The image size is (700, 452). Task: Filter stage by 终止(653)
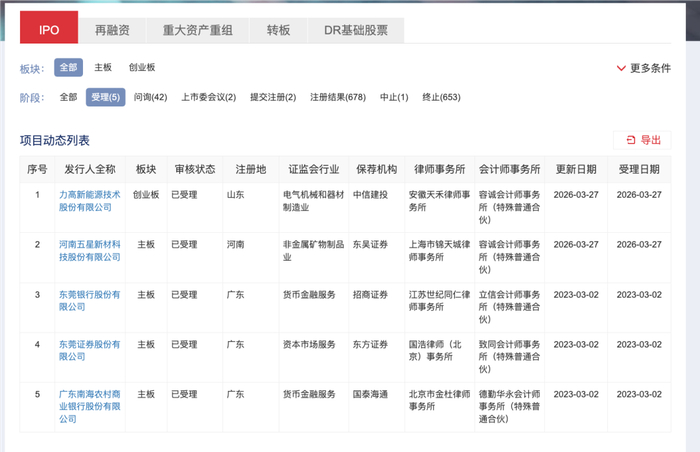[x=441, y=97]
